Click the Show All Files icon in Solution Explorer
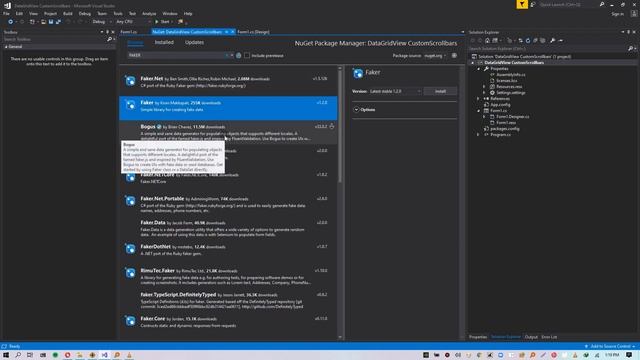640x360 pixels. pyautogui.click(x=542, y=40)
